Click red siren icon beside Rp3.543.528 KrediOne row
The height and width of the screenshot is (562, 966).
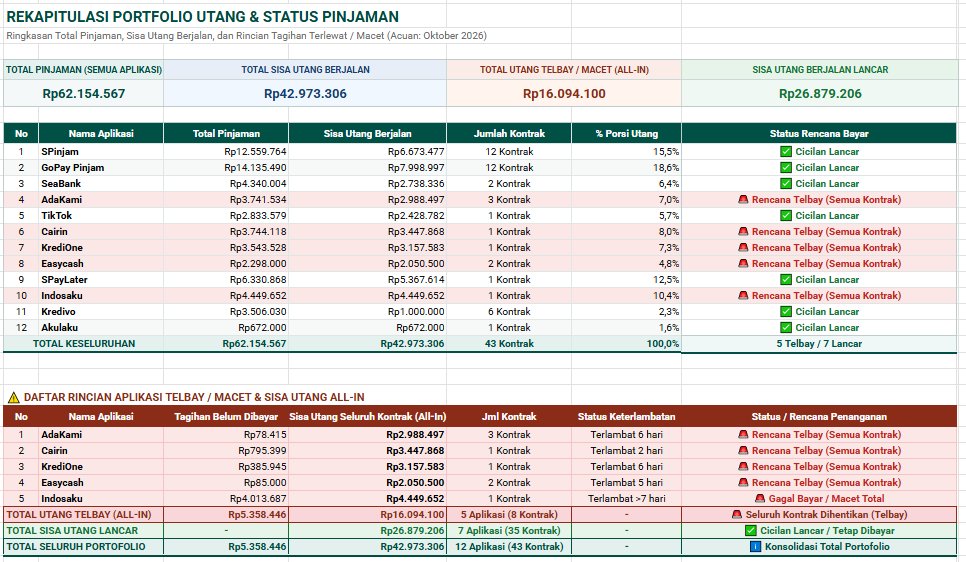(743, 248)
